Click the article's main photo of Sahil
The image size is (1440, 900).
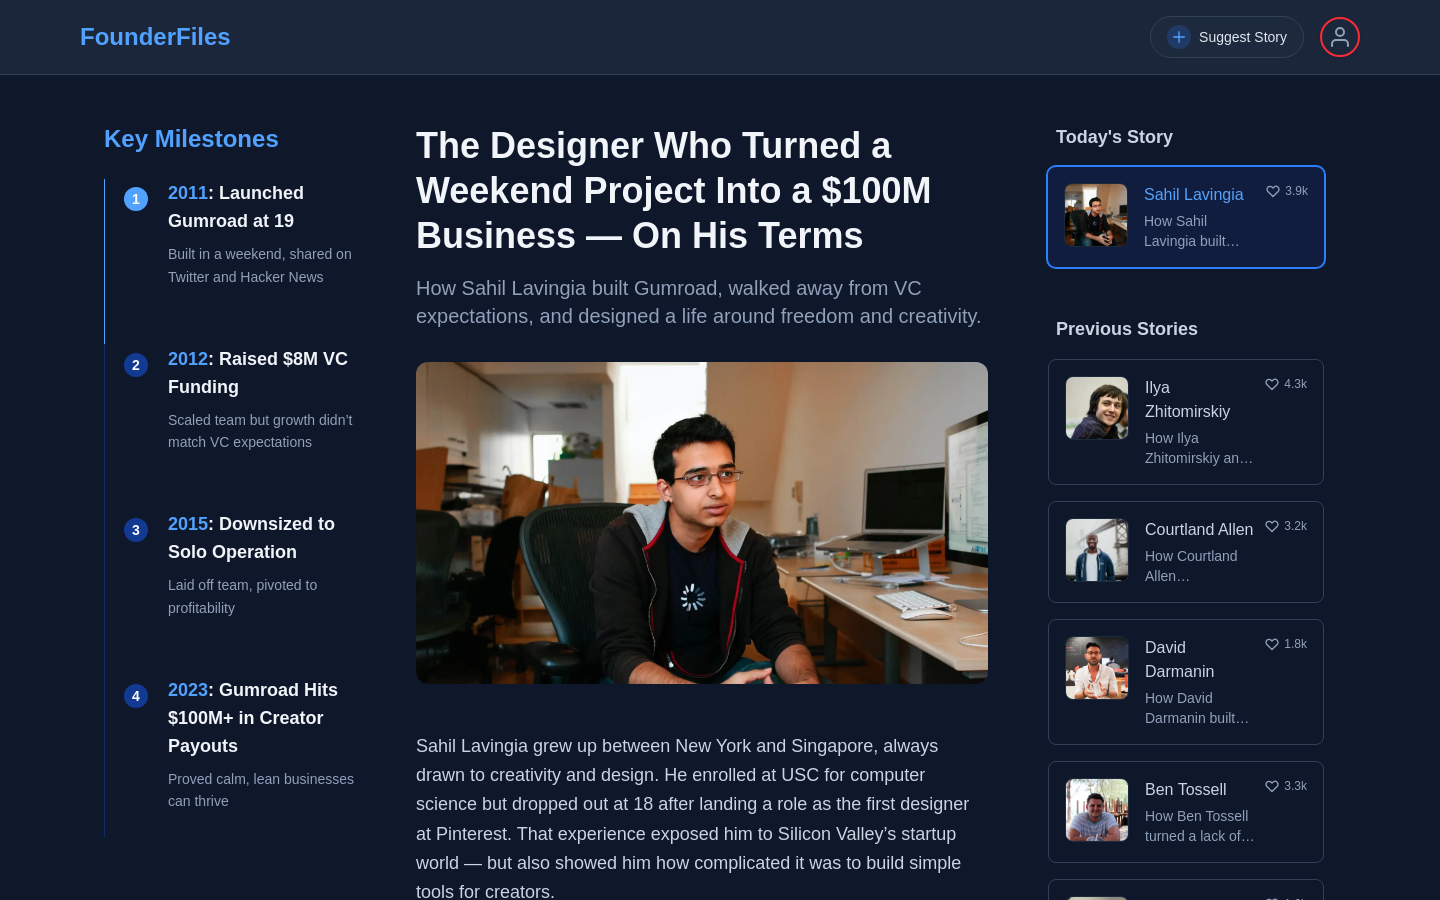click(702, 523)
